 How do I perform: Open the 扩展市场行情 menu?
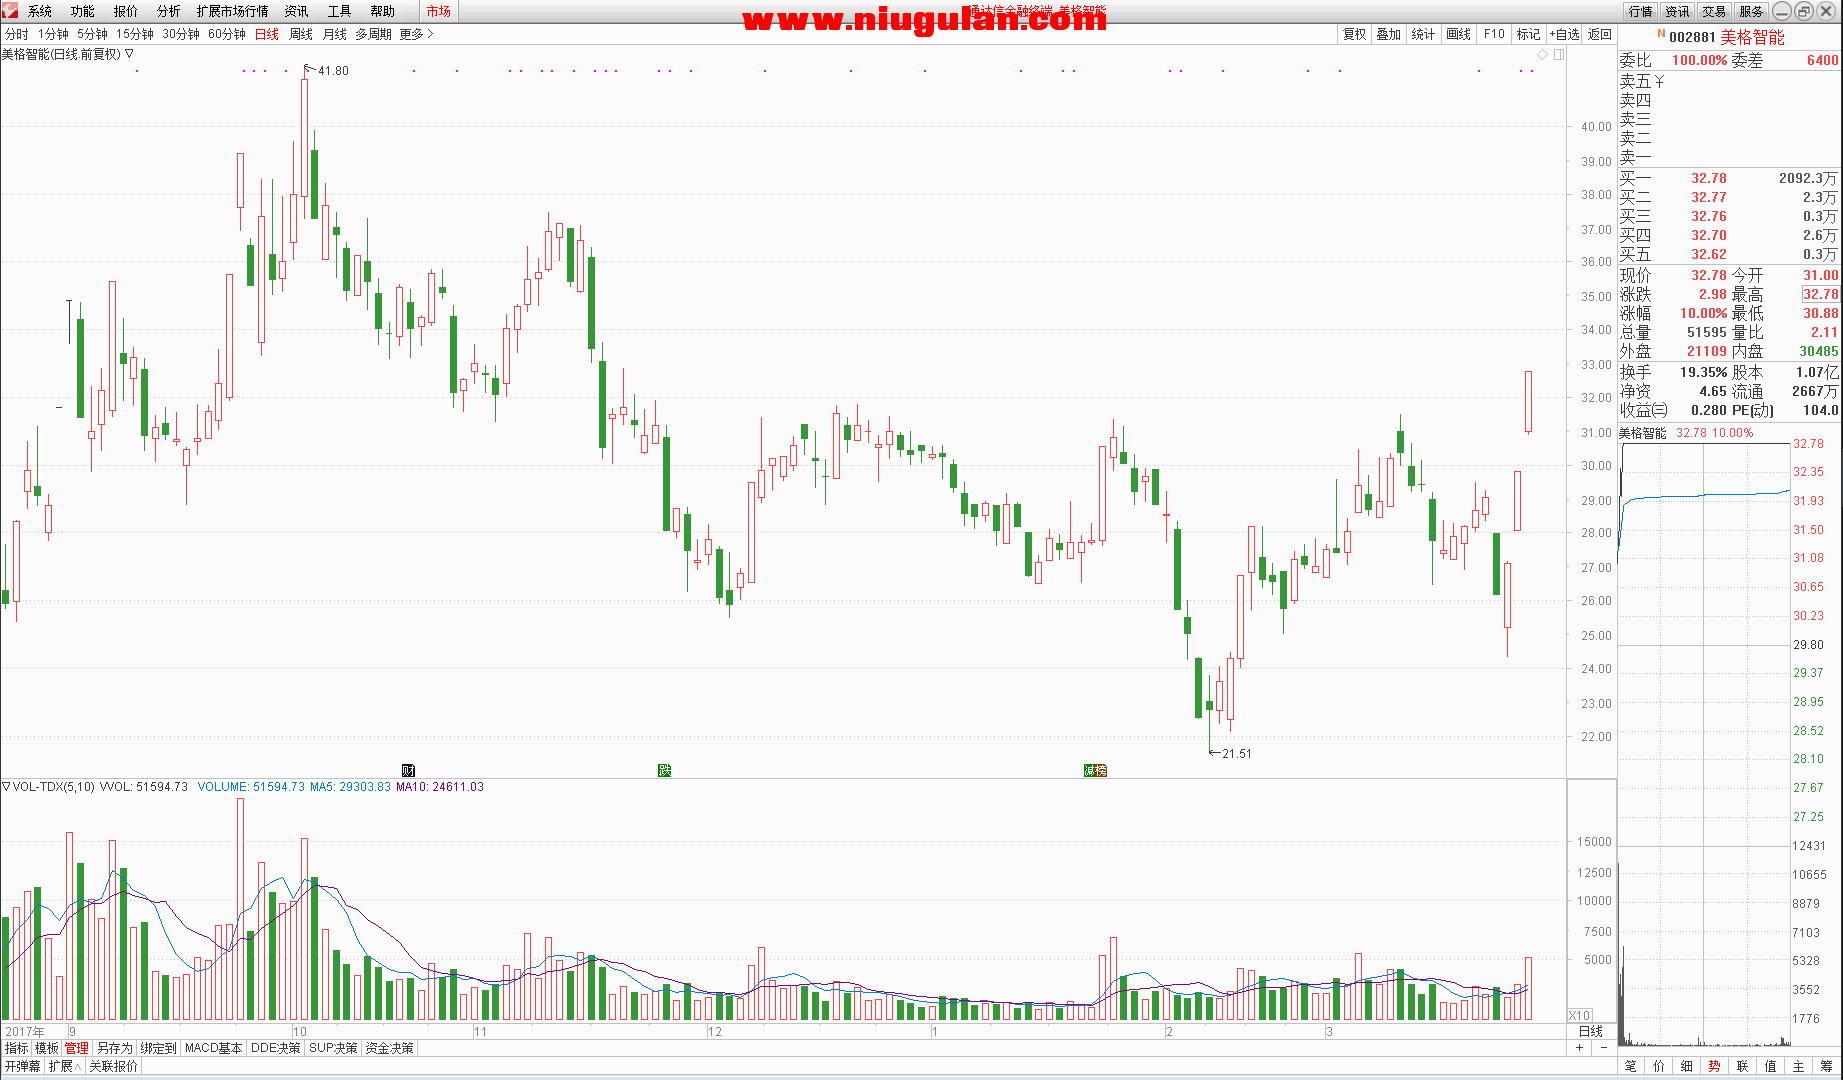point(233,11)
